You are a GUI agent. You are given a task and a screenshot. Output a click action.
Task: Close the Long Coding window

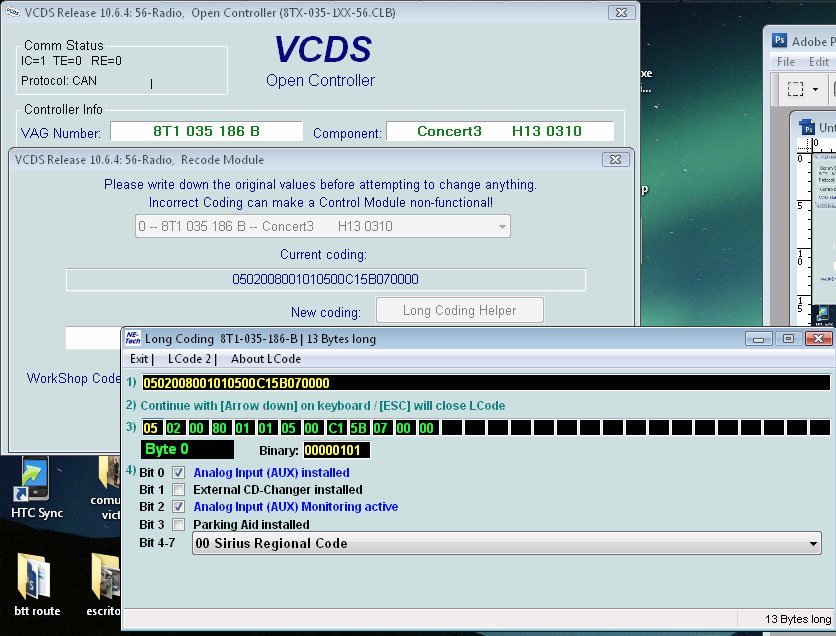pyautogui.click(x=818, y=339)
